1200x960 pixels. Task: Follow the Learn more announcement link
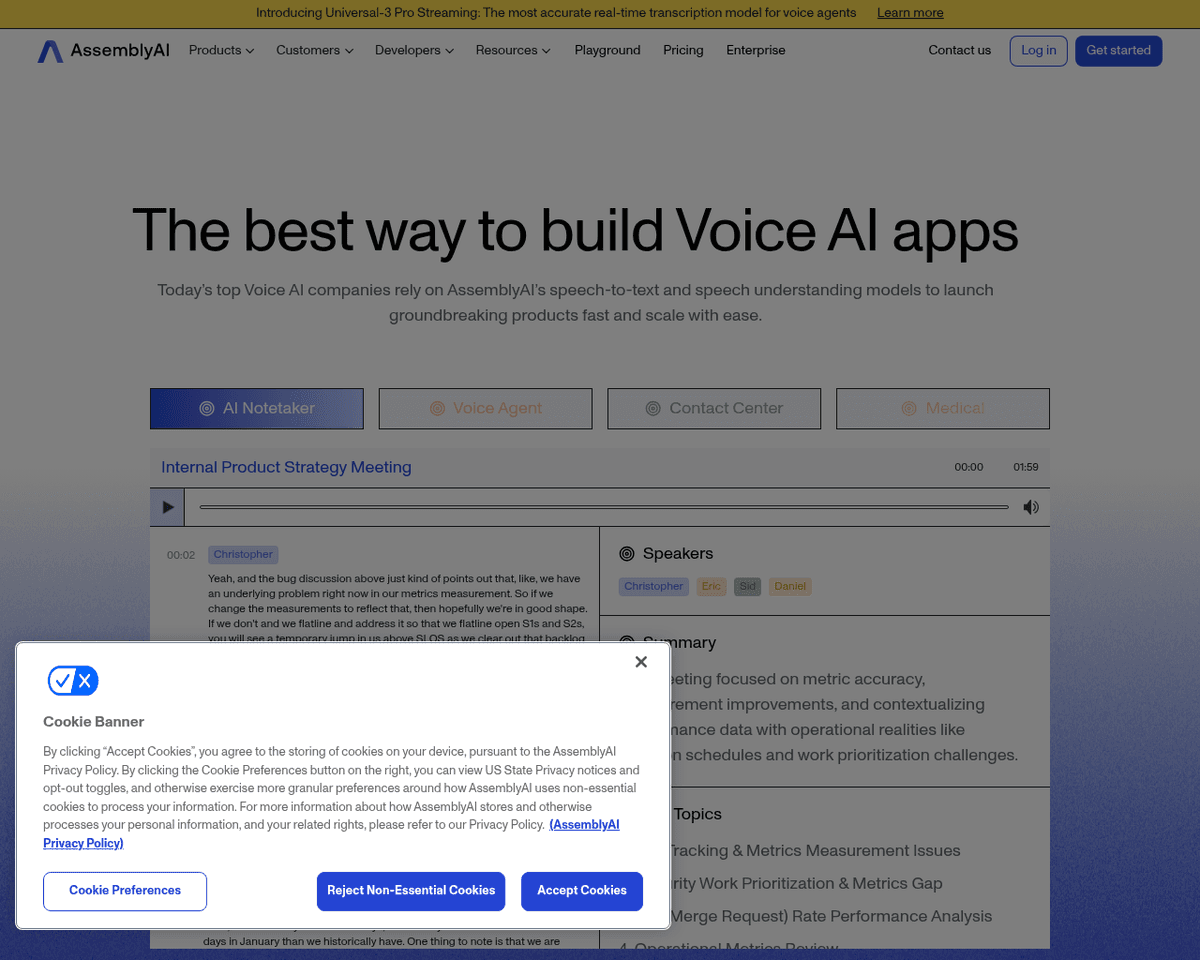pos(910,13)
